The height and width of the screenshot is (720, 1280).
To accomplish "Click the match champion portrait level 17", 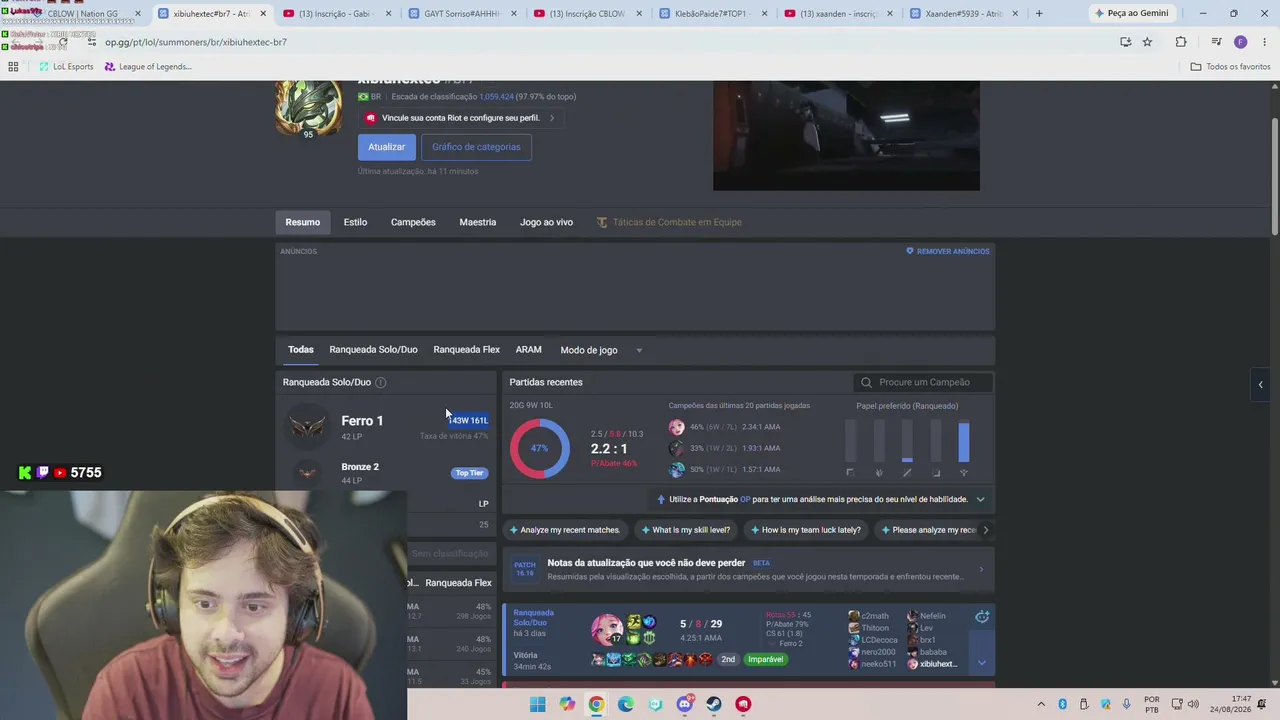I will click(607, 629).
